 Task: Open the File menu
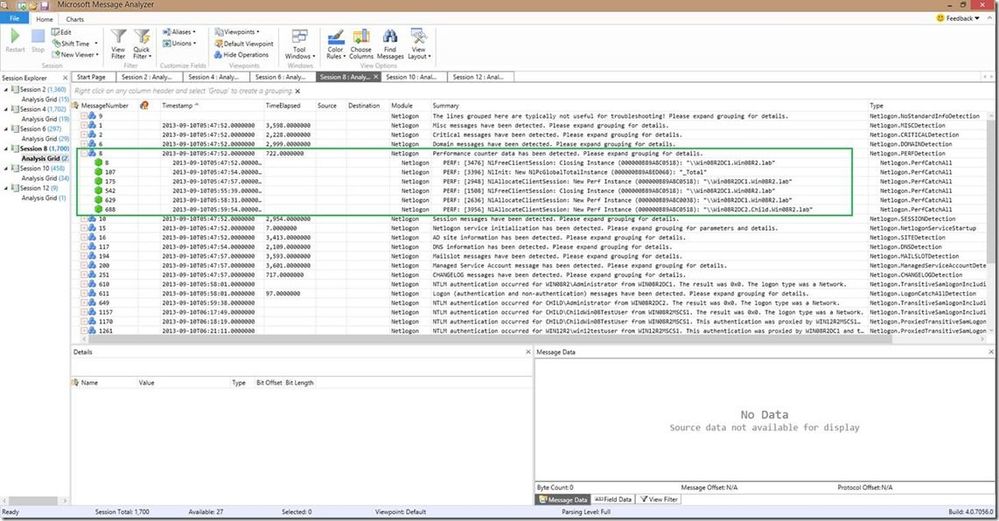point(14,18)
